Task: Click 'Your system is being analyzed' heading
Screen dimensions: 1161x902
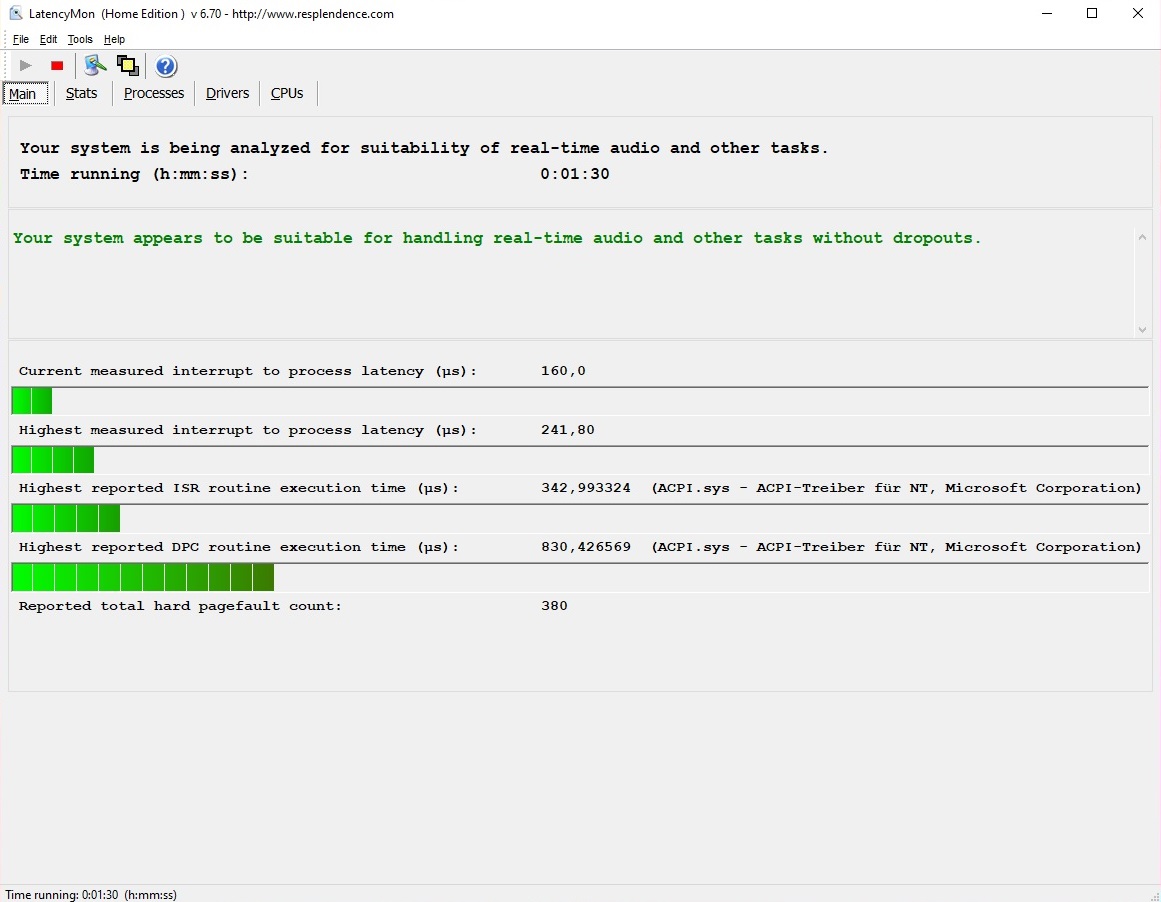Action: point(424,148)
